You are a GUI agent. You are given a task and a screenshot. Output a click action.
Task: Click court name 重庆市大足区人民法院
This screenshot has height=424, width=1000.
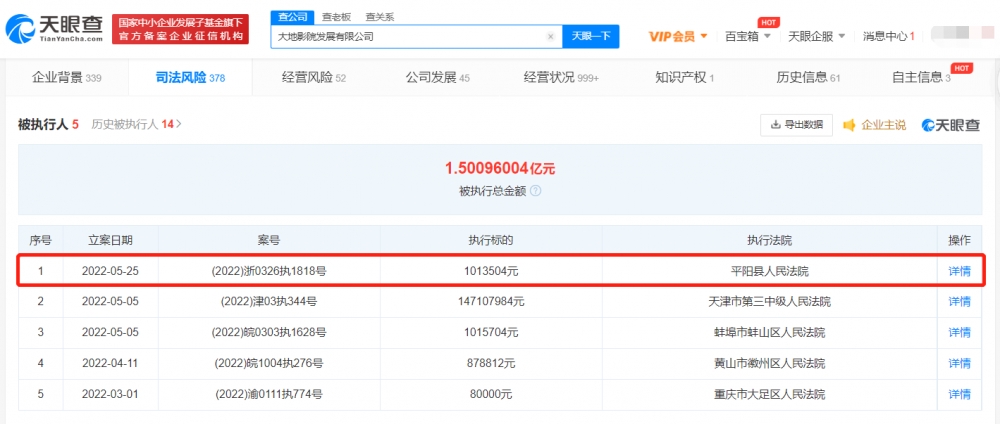769,394
